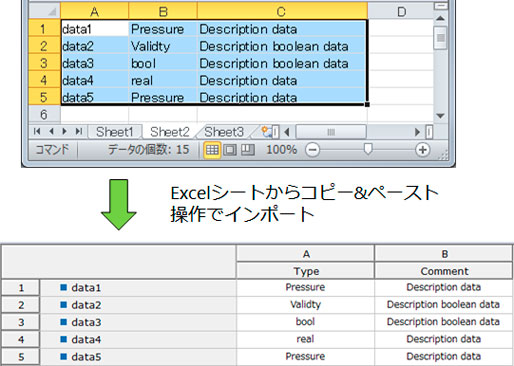The image size is (514, 366).
Task: Click Excel cell containing real
Action: [x=163, y=80]
